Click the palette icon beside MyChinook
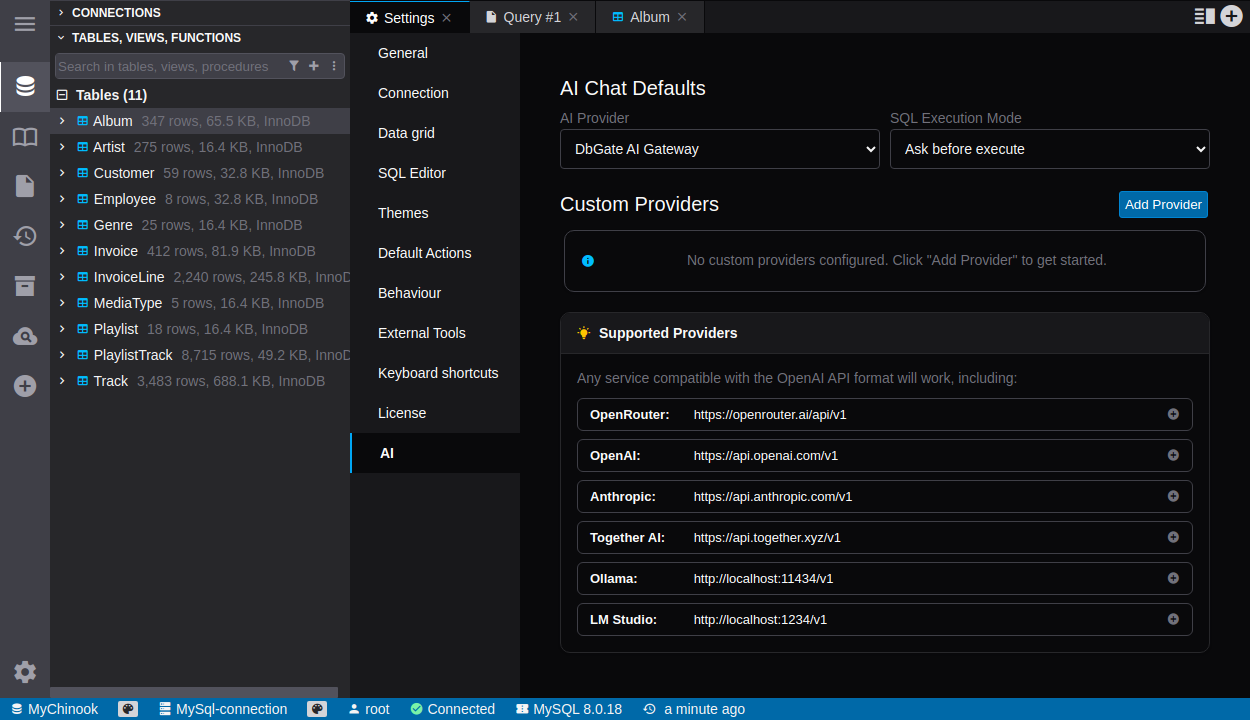Screen dimensions: 1250x720 [128, 709]
